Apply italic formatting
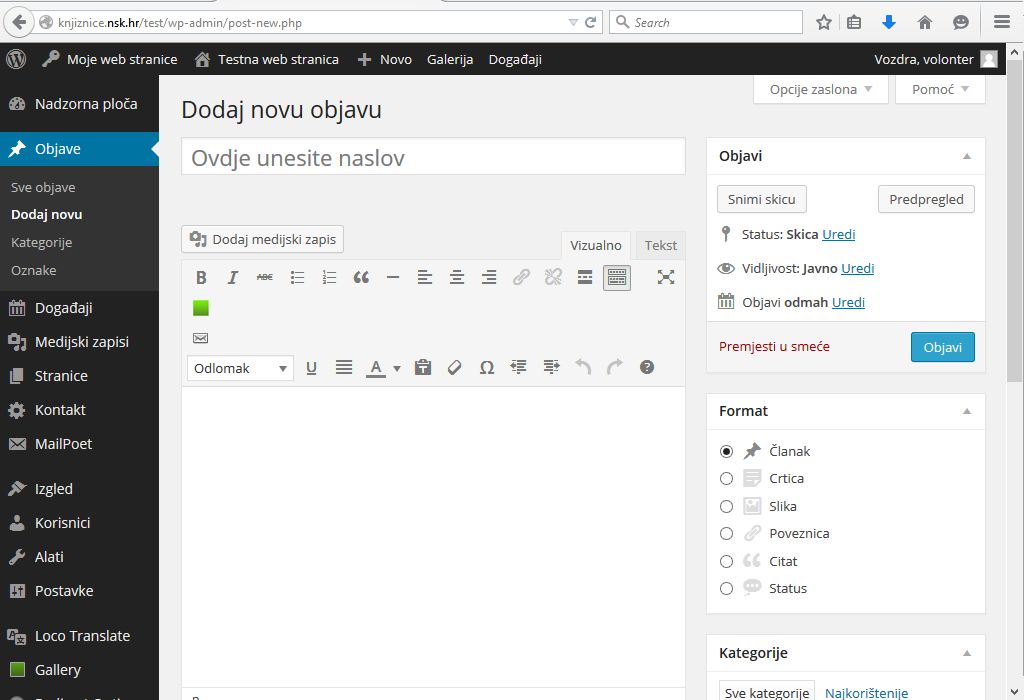 coord(232,278)
